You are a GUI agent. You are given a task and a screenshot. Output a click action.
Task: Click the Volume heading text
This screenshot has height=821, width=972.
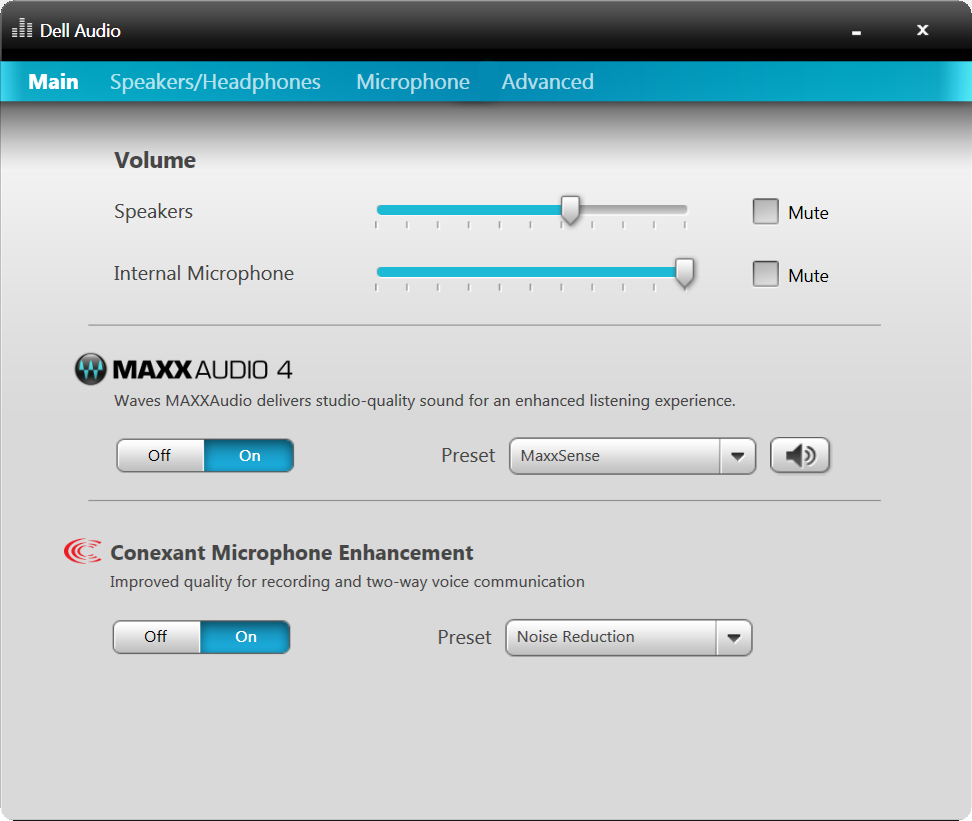coord(155,160)
